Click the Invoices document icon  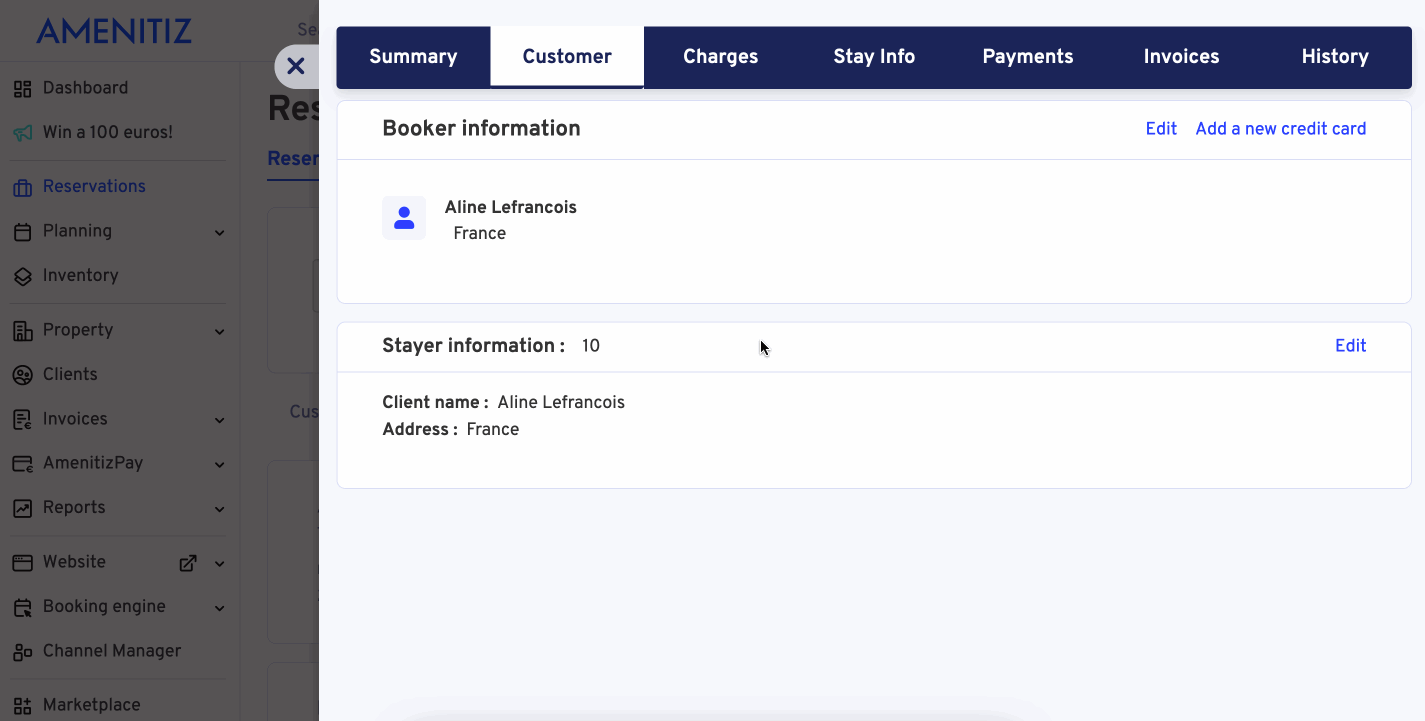(x=22, y=420)
